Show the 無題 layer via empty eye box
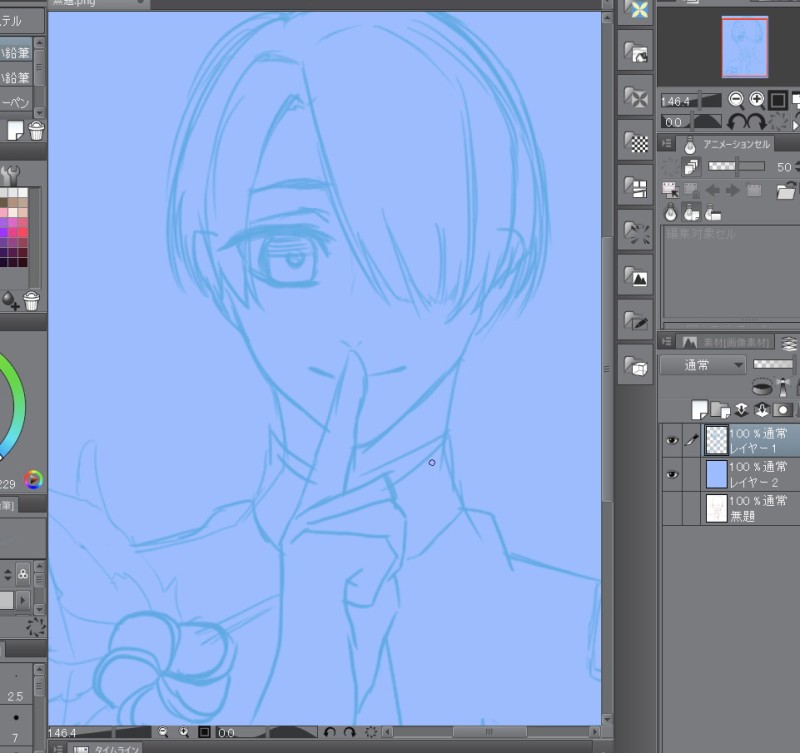 (x=672, y=508)
